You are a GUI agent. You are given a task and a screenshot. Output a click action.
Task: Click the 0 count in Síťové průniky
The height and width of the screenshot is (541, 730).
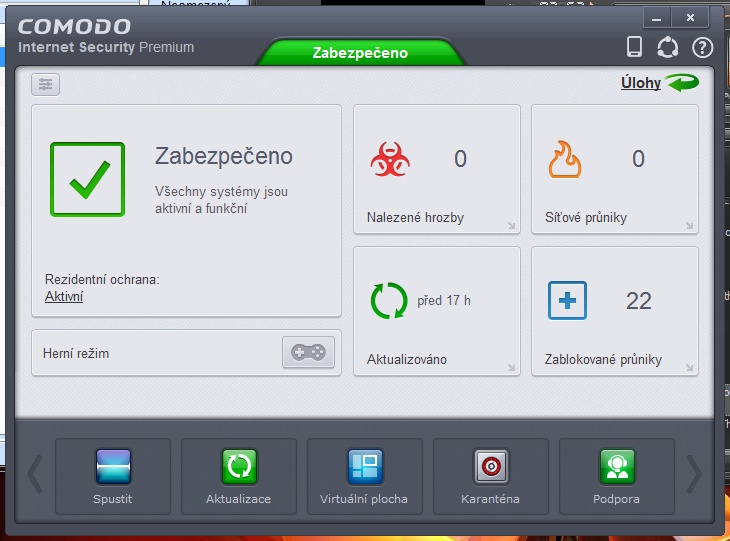[638, 159]
